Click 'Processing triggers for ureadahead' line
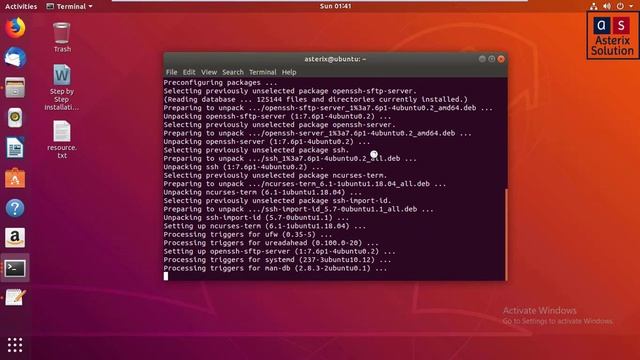This screenshot has width=640, height=360. tap(271, 243)
